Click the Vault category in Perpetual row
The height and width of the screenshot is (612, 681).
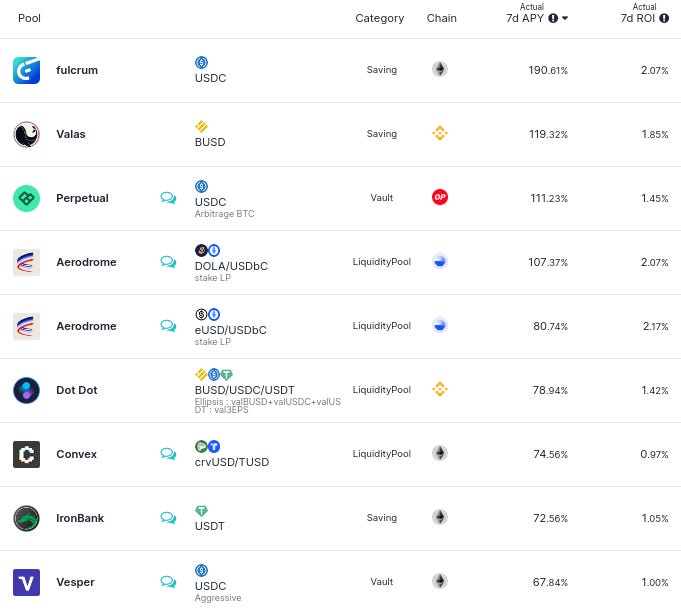coord(382,198)
